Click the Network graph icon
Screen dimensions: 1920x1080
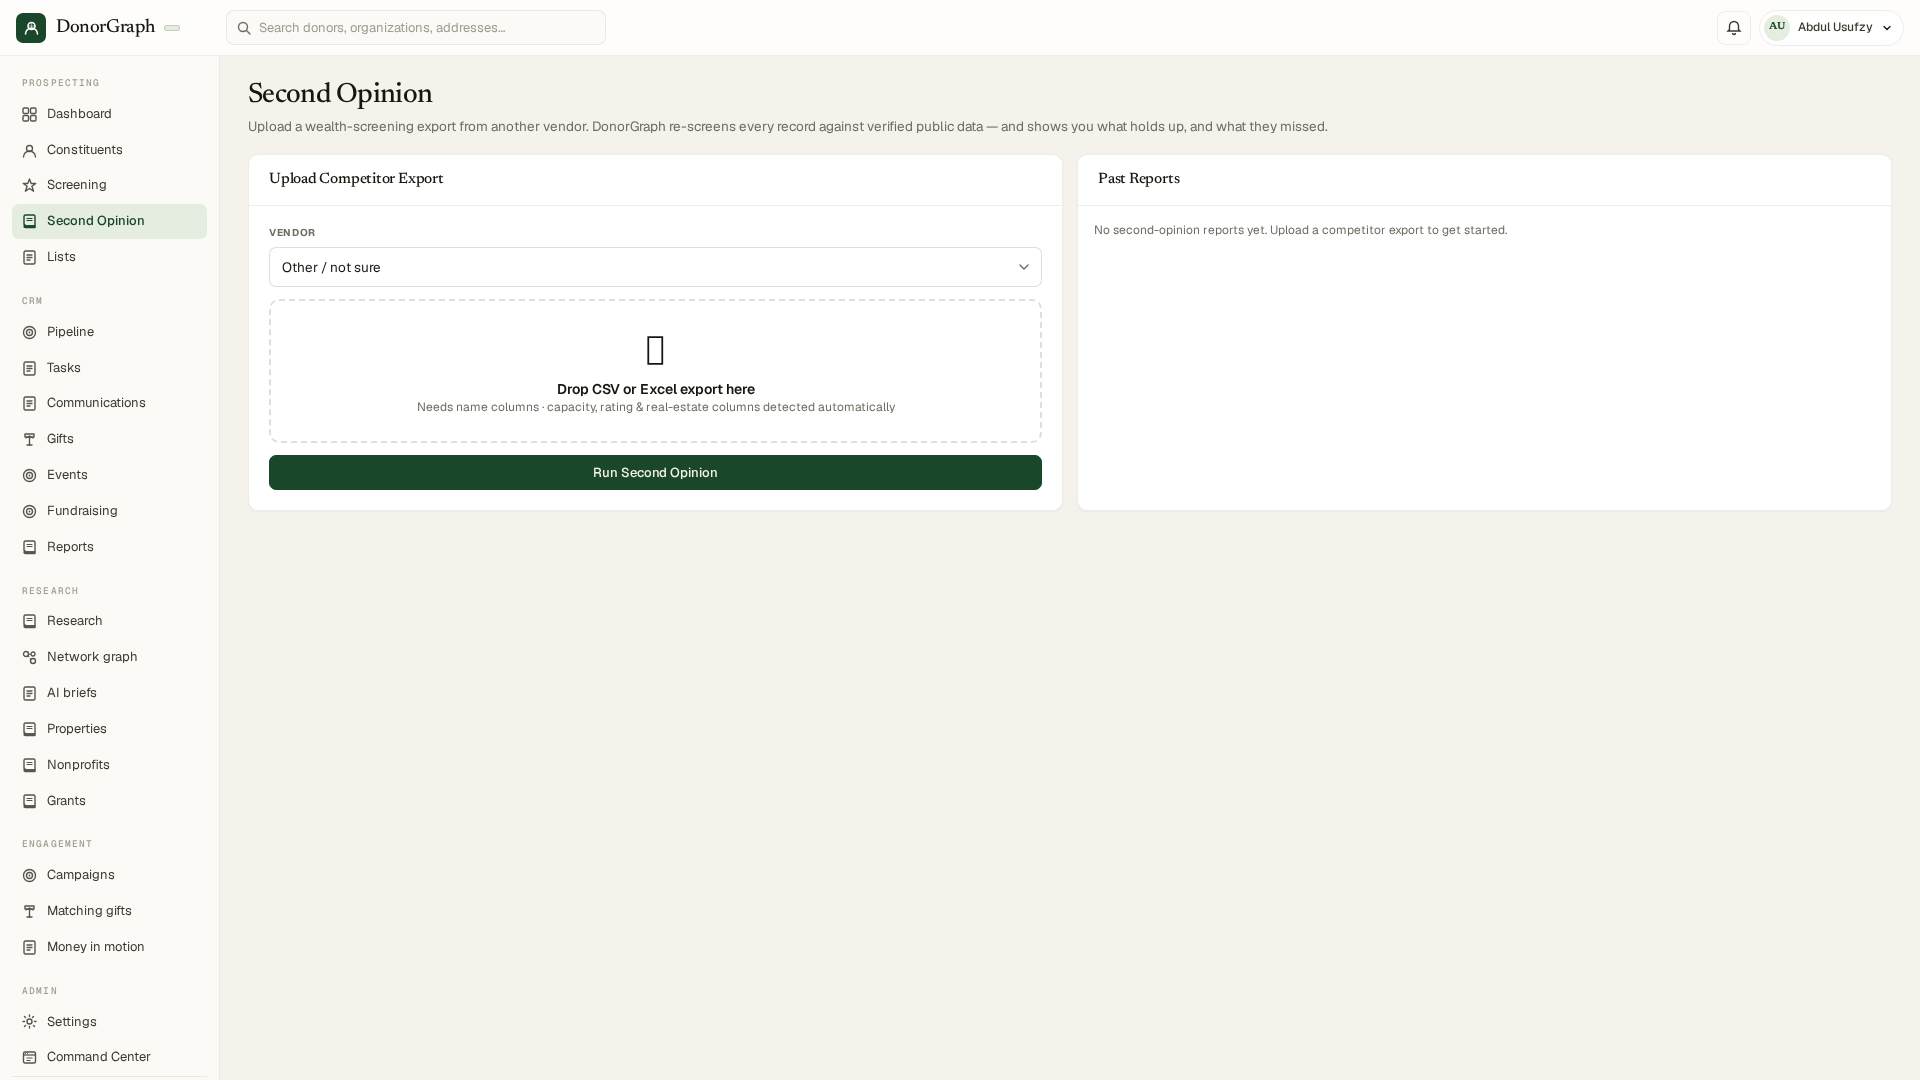tap(30, 658)
